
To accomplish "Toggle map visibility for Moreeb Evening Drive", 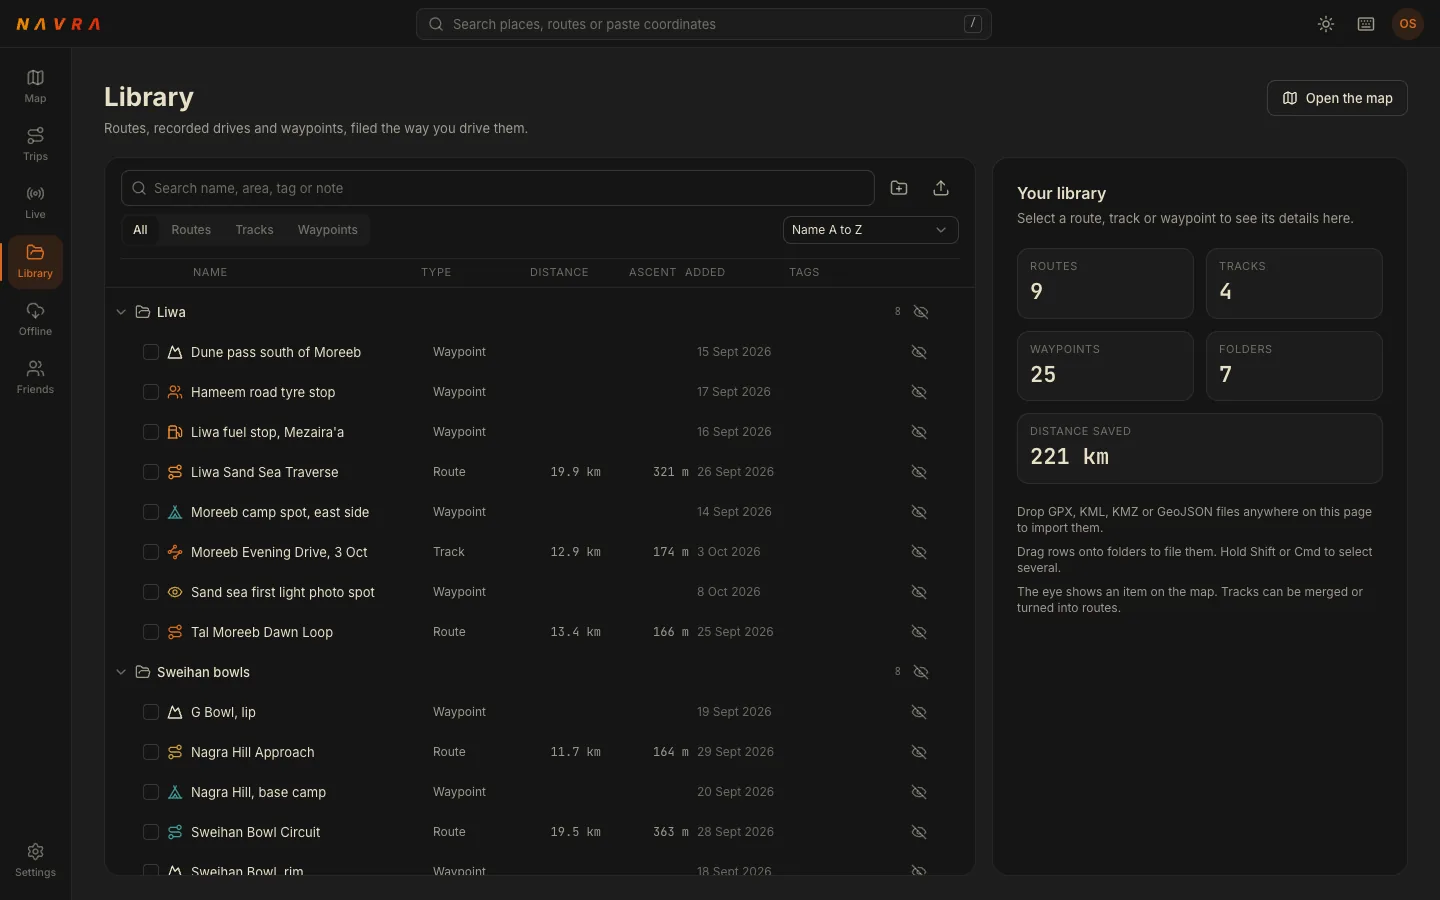I will click(x=919, y=552).
